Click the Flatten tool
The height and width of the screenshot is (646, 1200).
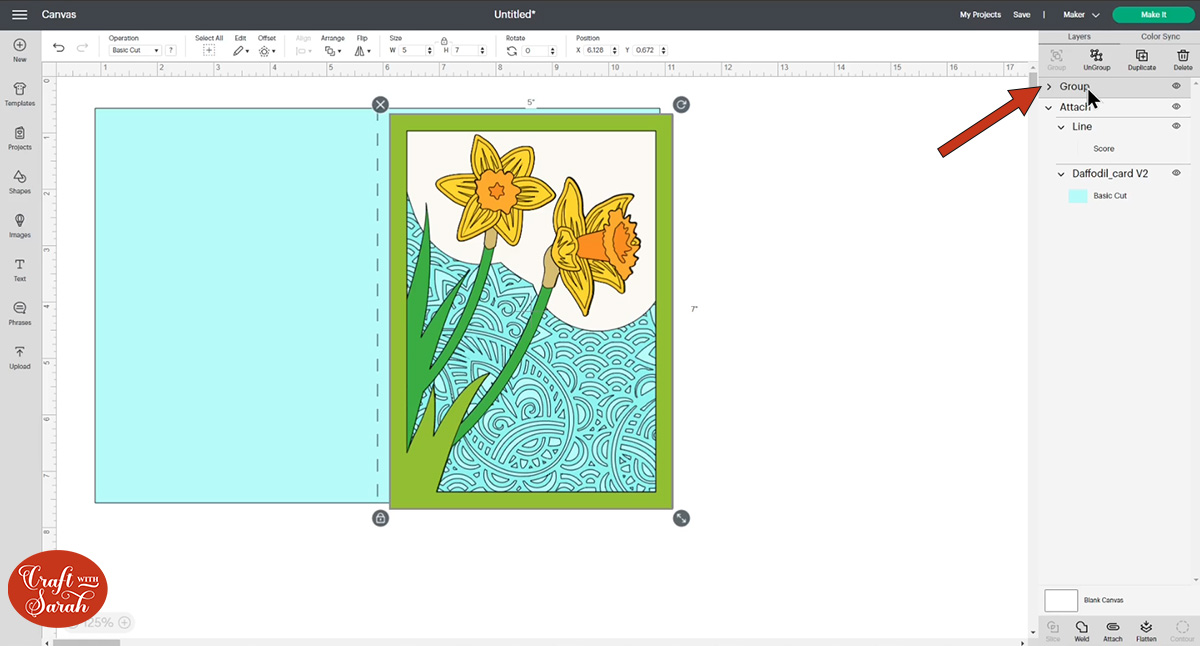click(1146, 630)
